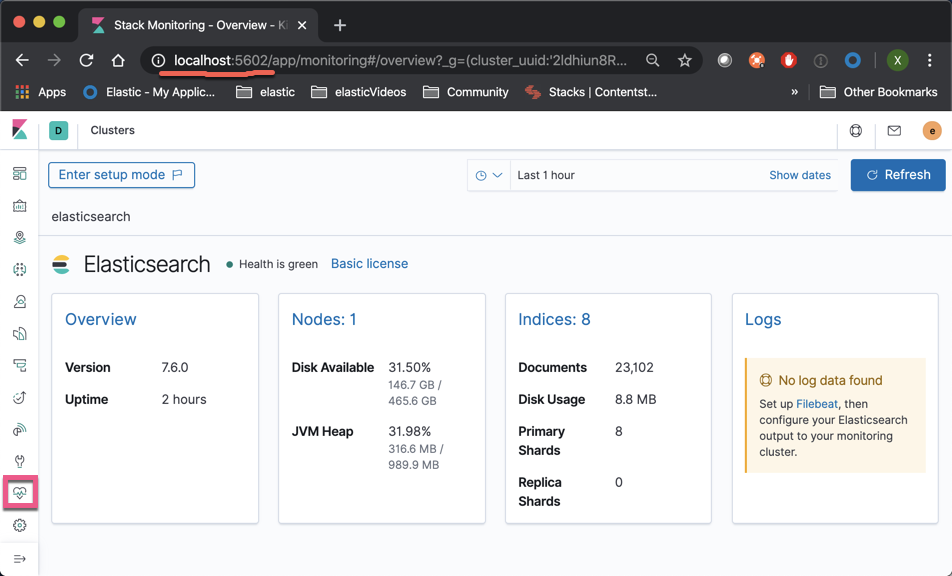Open the user avatar 'e' menu

tap(932, 130)
